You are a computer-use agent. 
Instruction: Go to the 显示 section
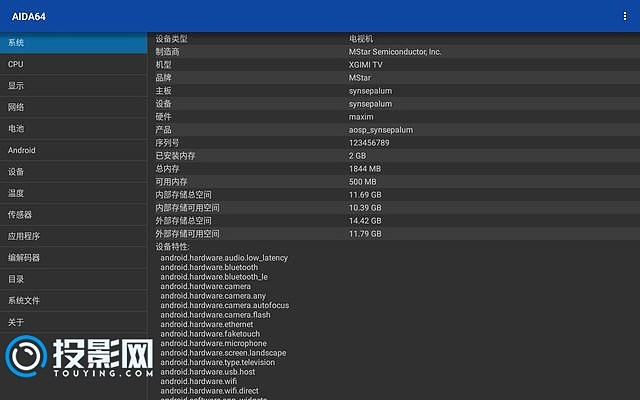click(x=73, y=86)
